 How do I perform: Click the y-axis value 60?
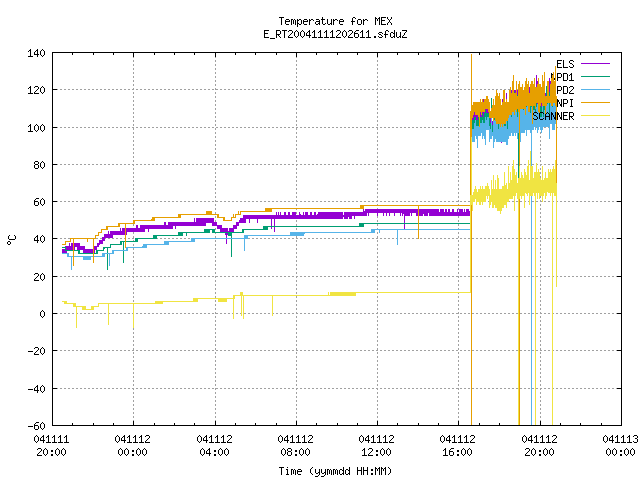[40, 202]
